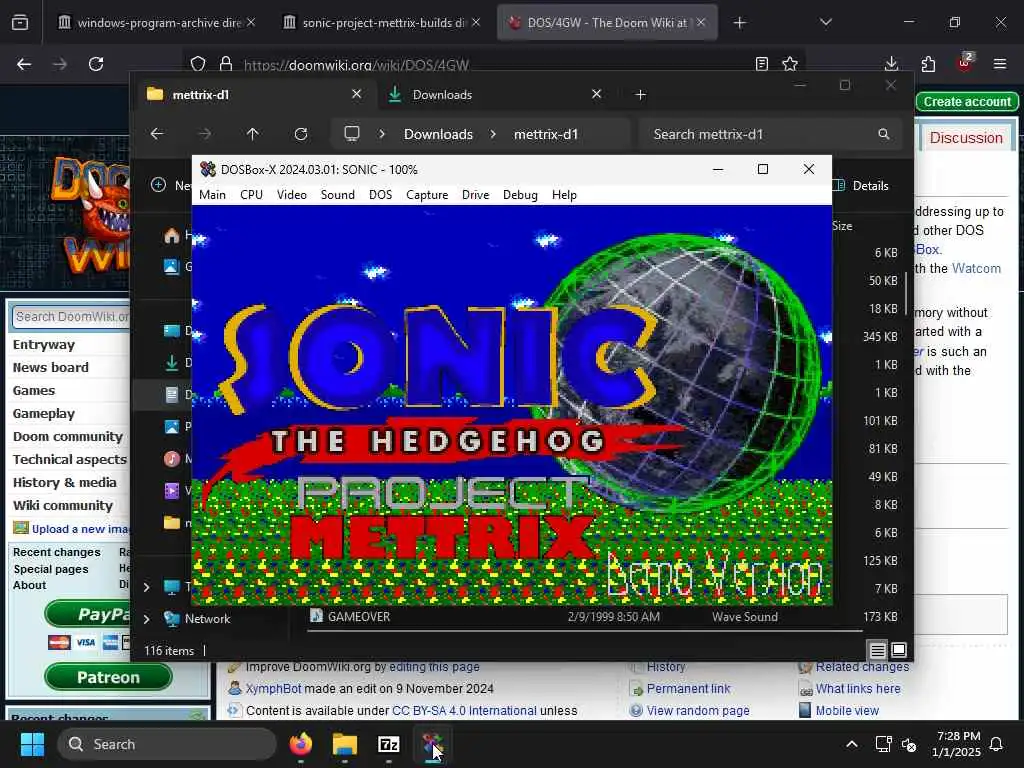Click the Firefox site lock icon
Viewport: 1024px width, 768px height.
[x=226, y=64]
